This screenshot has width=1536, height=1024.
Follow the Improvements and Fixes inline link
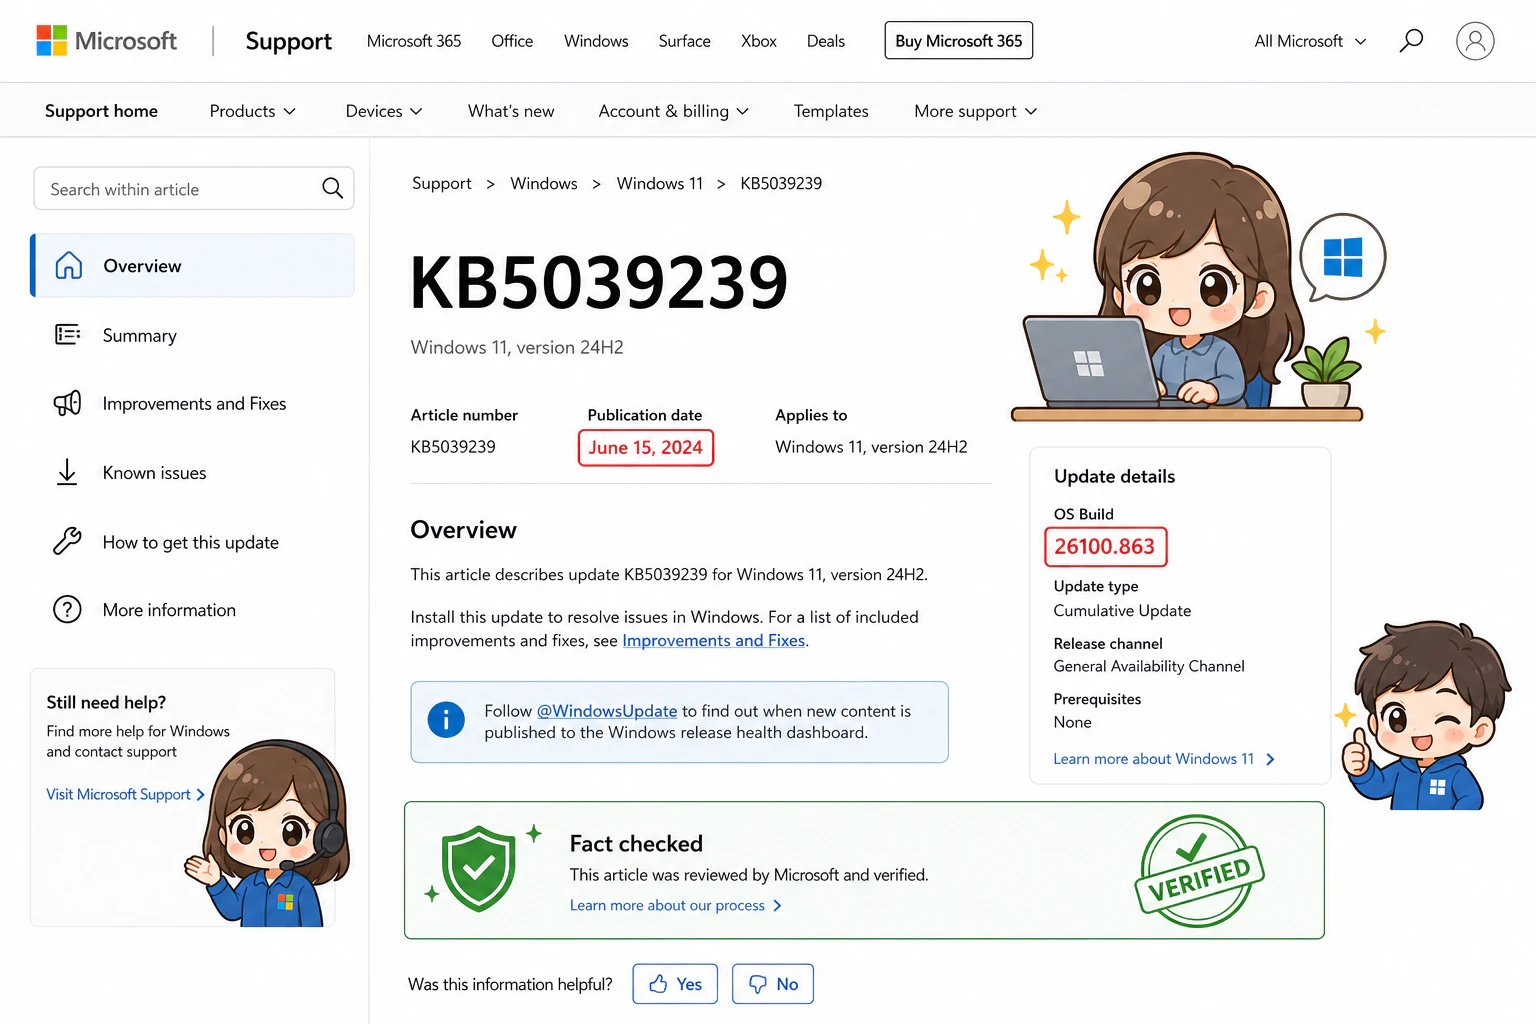[x=713, y=640]
